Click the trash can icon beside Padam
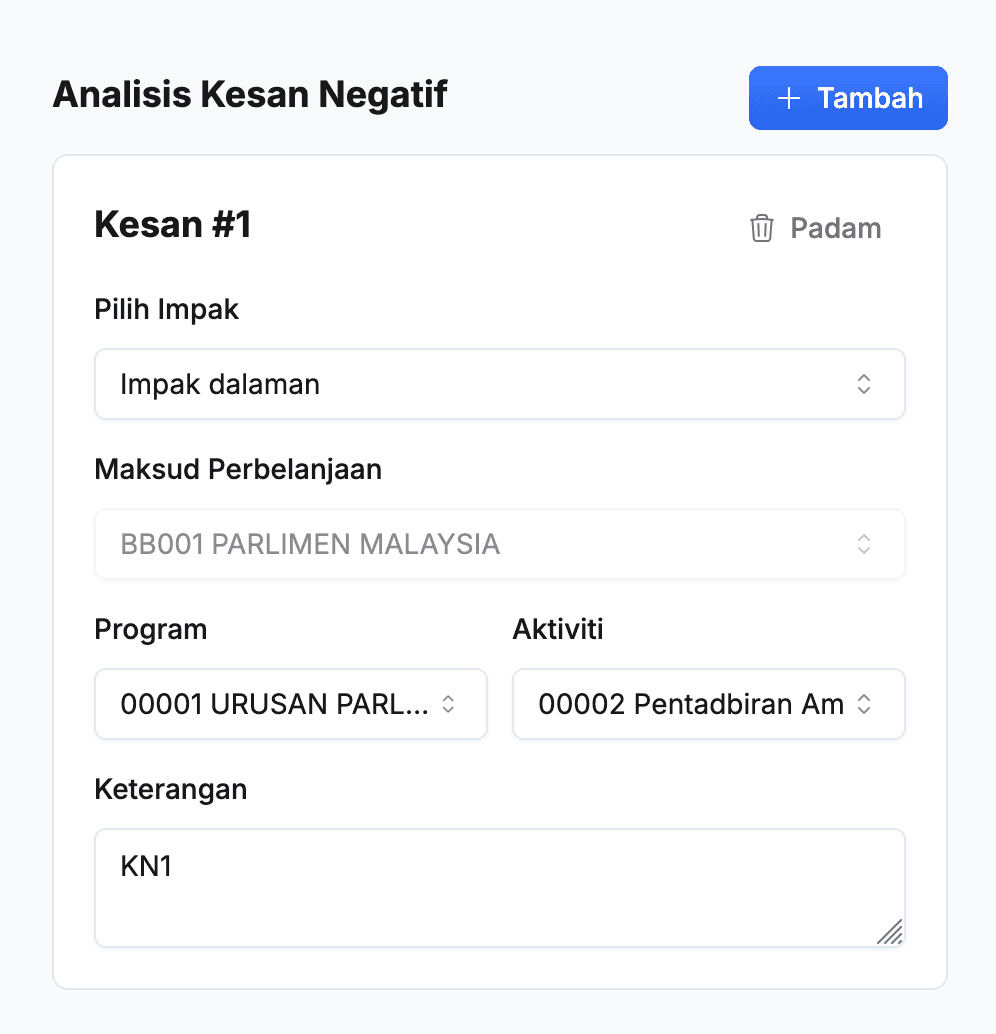The image size is (996, 1034). pyautogui.click(x=762, y=228)
